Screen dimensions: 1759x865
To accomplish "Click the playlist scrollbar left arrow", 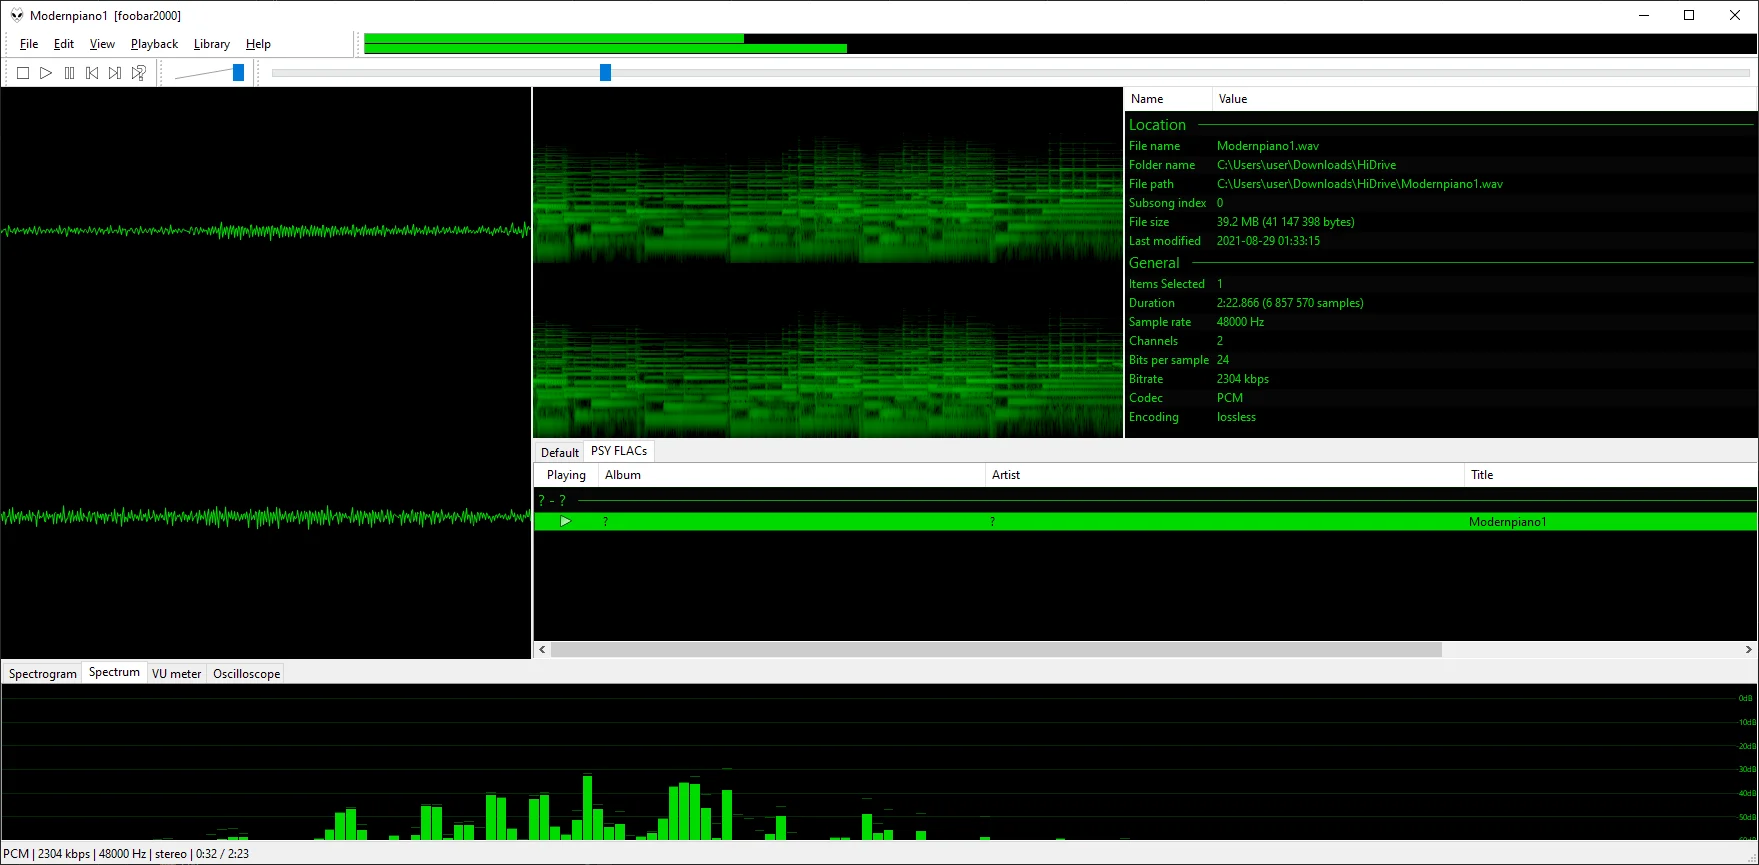I will tap(543, 650).
